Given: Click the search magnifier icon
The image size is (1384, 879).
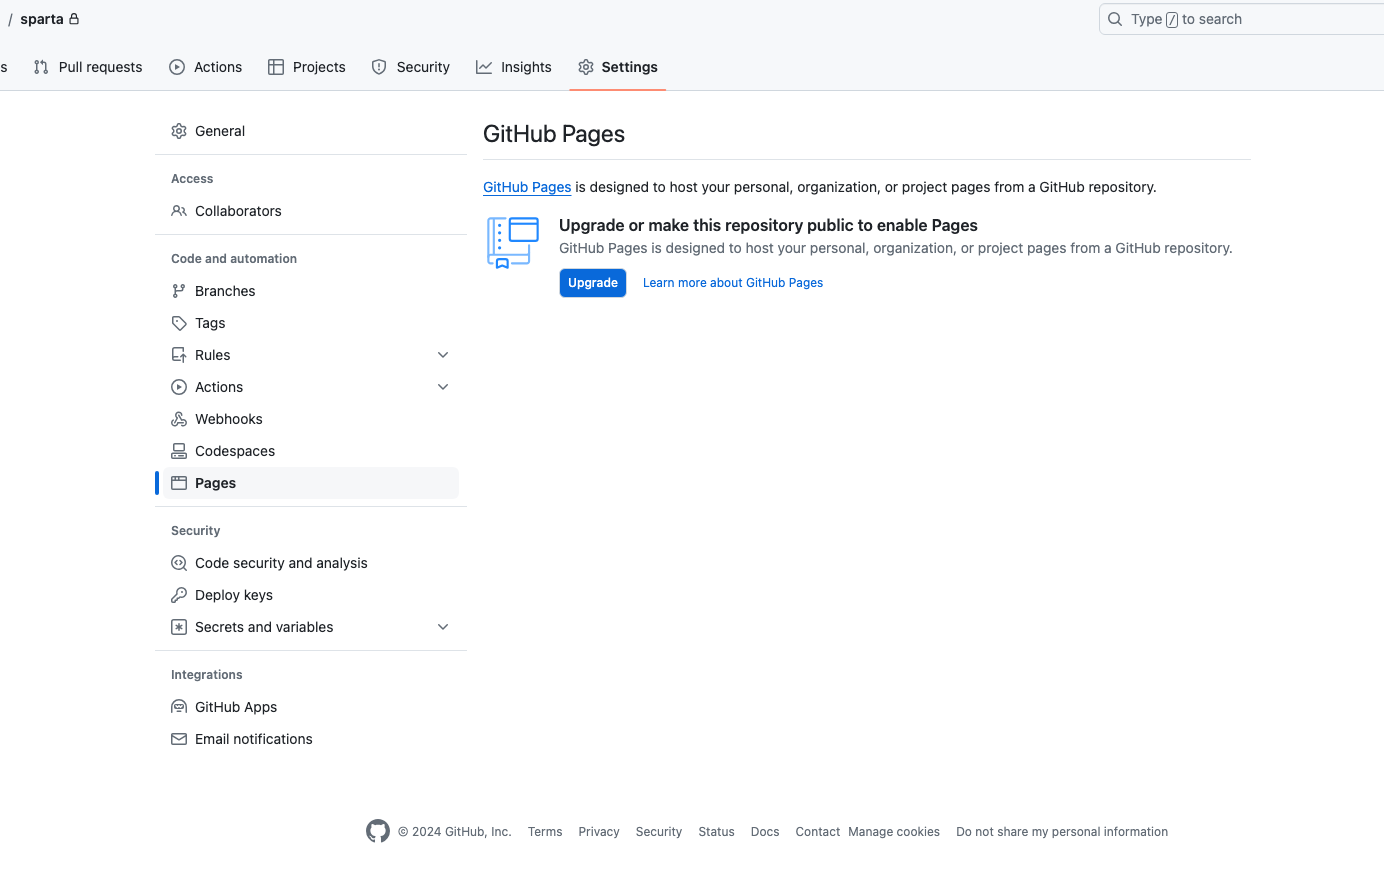Looking at the screenshot, I should [x=1115, y=19].
